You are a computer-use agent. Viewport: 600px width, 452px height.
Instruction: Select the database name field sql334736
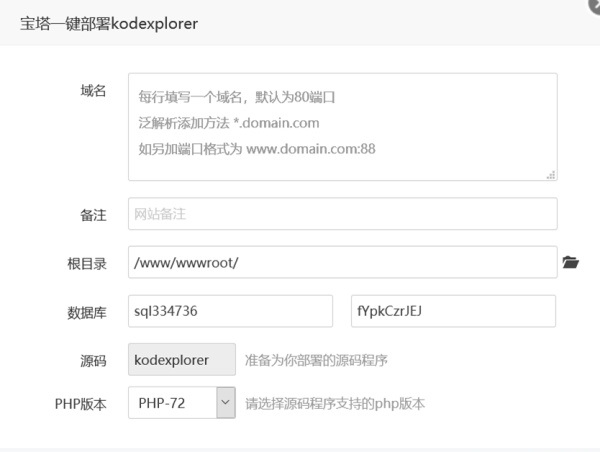230,311
